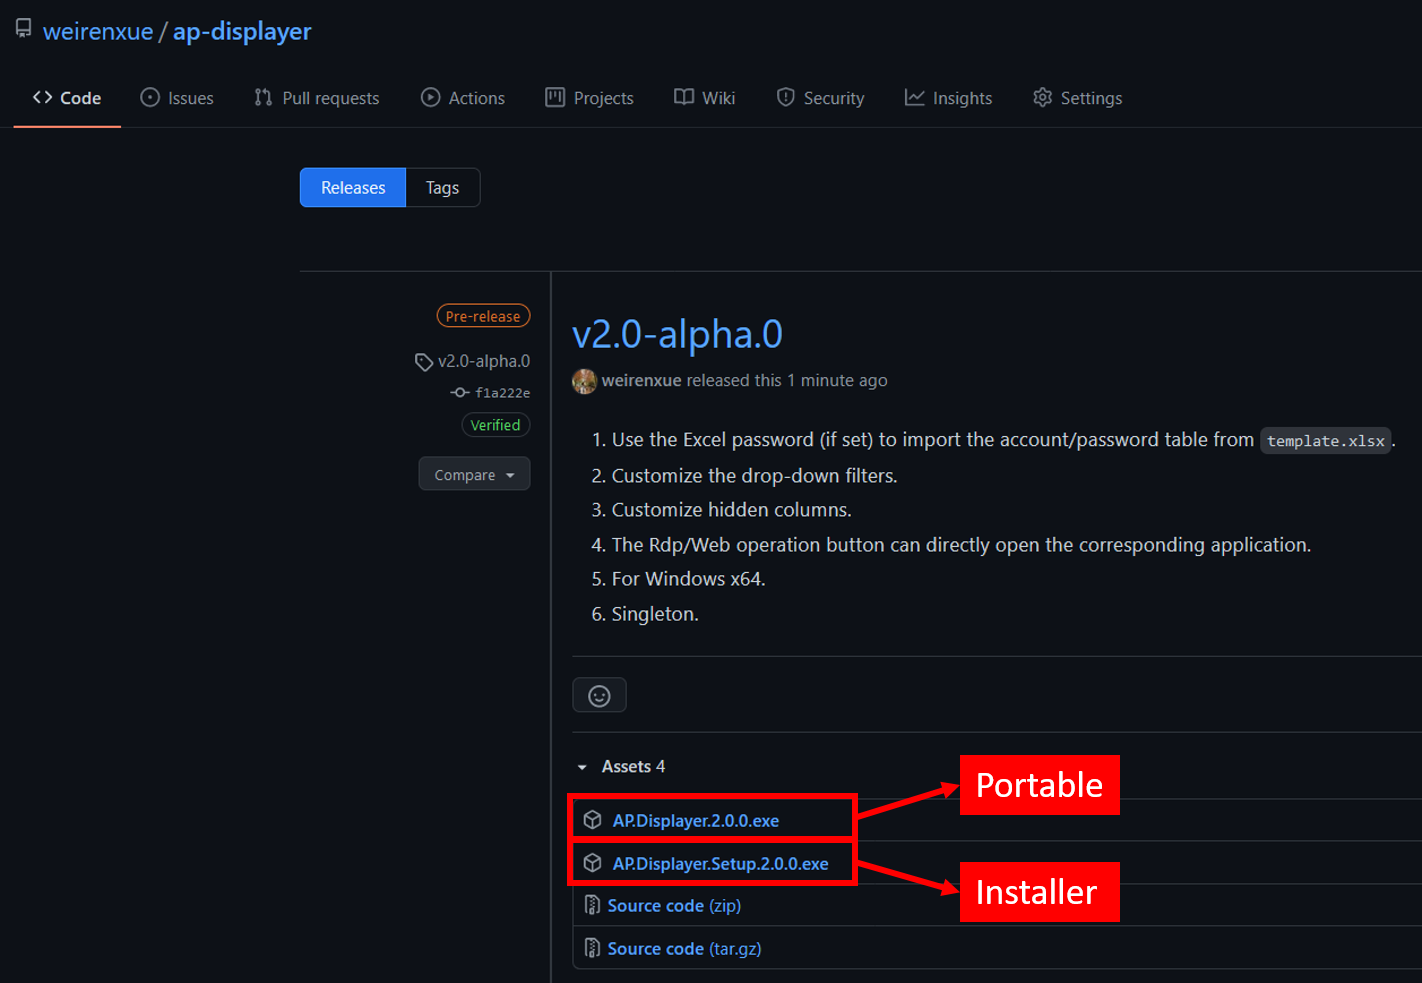Viewport: 1422px width, 983px height.
Task: Click the smiley add-reaction icon
Action: [x=599, y=695]
